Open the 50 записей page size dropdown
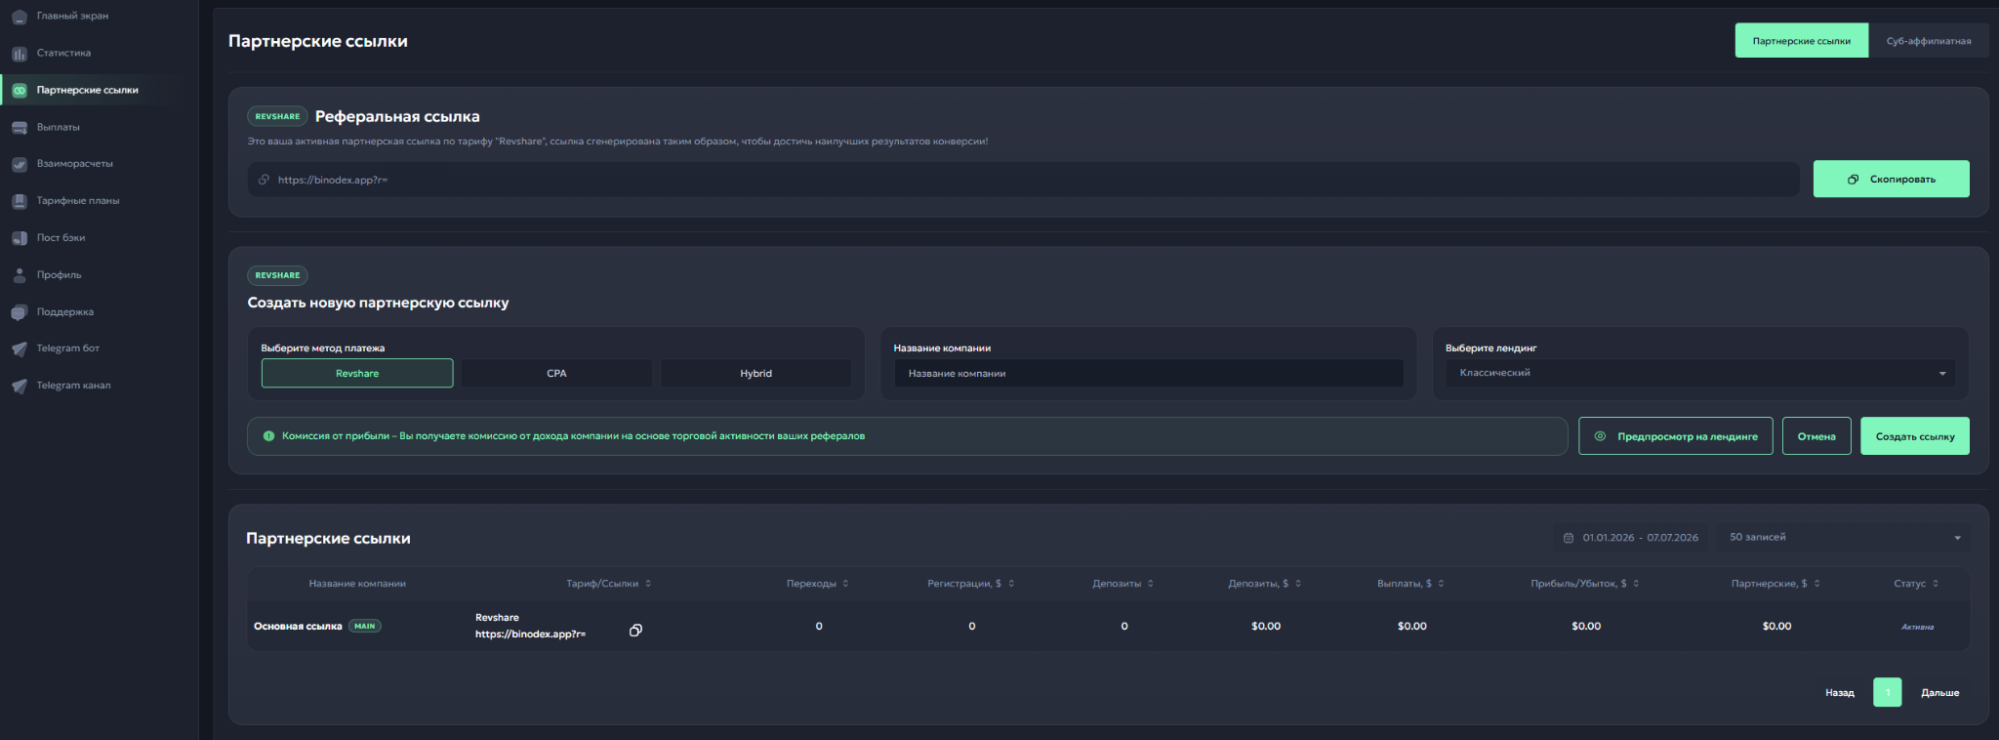The image size is (1999, 740). tap(1843, 538)
